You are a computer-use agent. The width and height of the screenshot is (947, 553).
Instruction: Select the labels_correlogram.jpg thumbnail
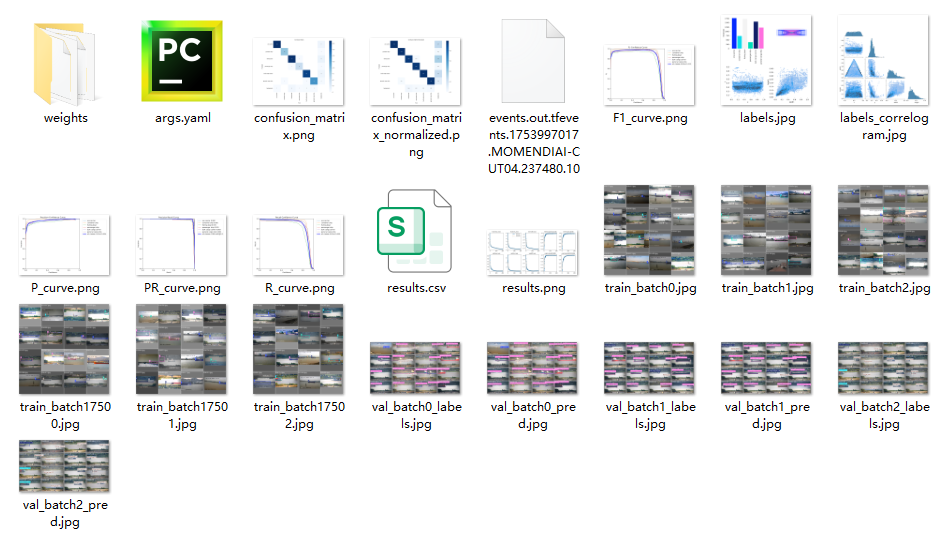884,60
